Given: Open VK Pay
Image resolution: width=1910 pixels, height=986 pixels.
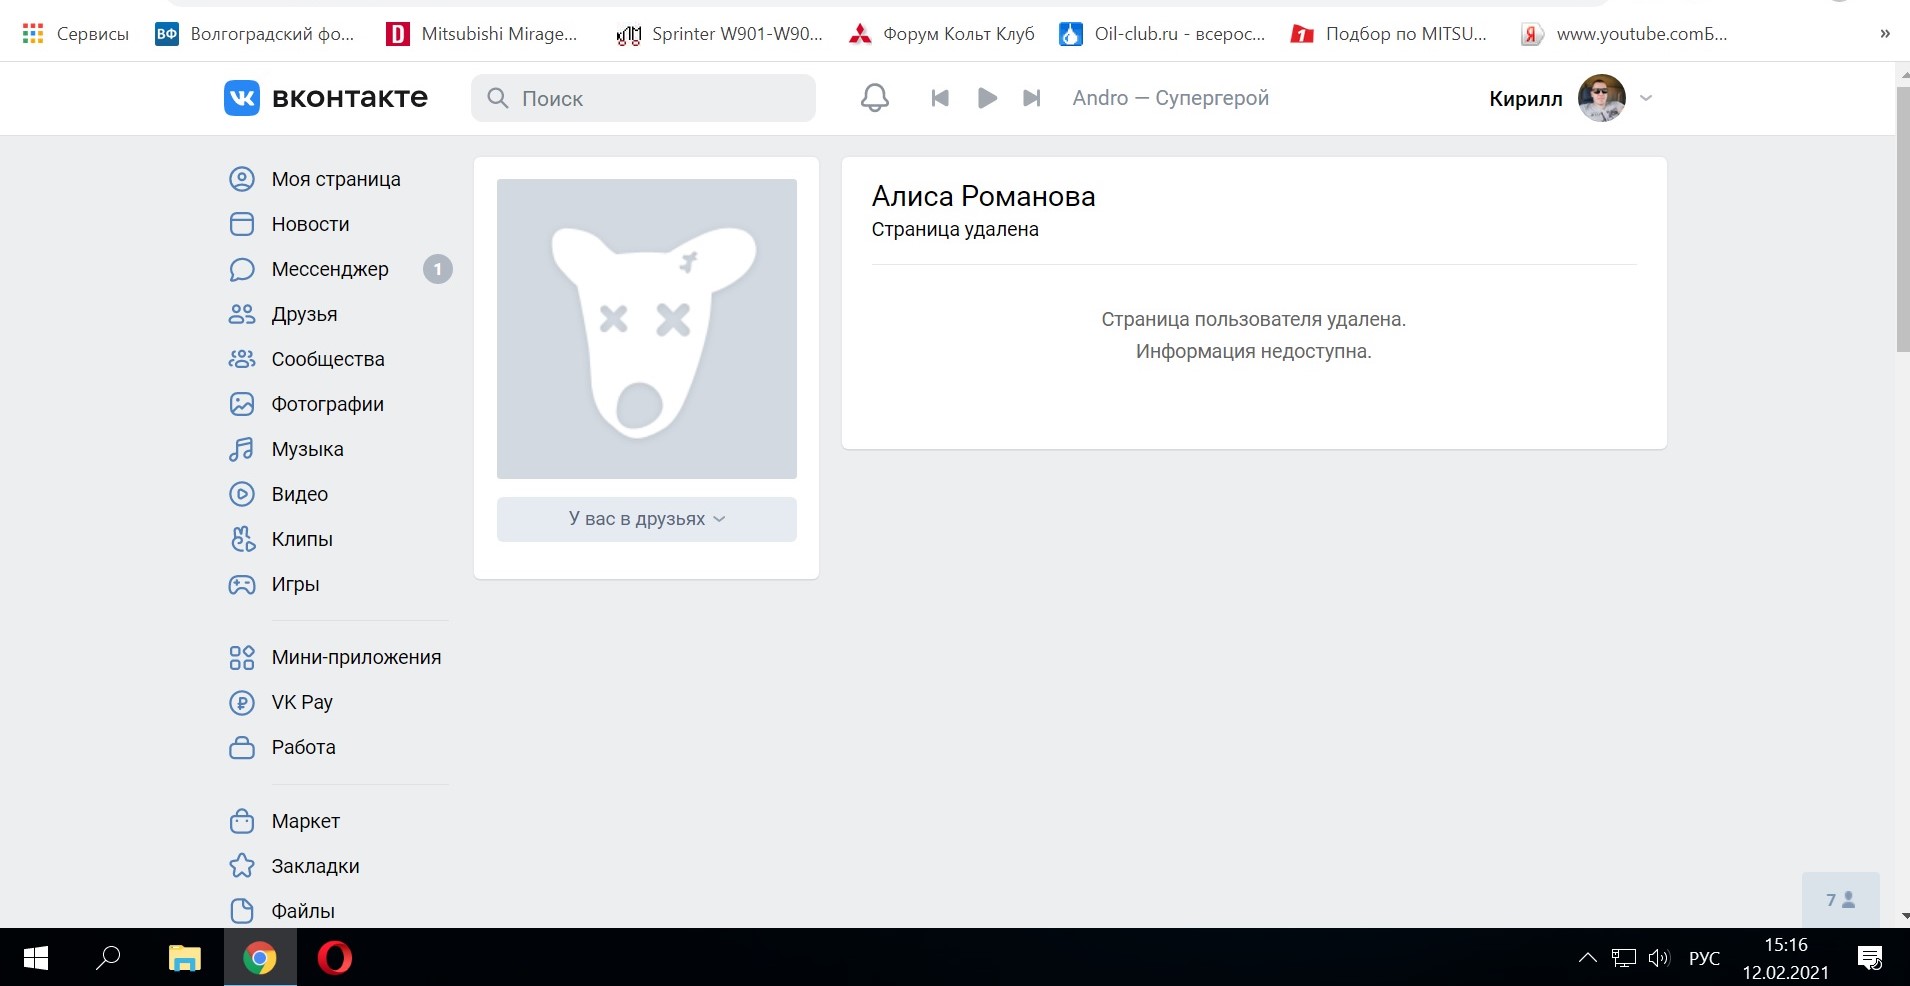Looking at the screenshot, I should (x=301, y=702).
